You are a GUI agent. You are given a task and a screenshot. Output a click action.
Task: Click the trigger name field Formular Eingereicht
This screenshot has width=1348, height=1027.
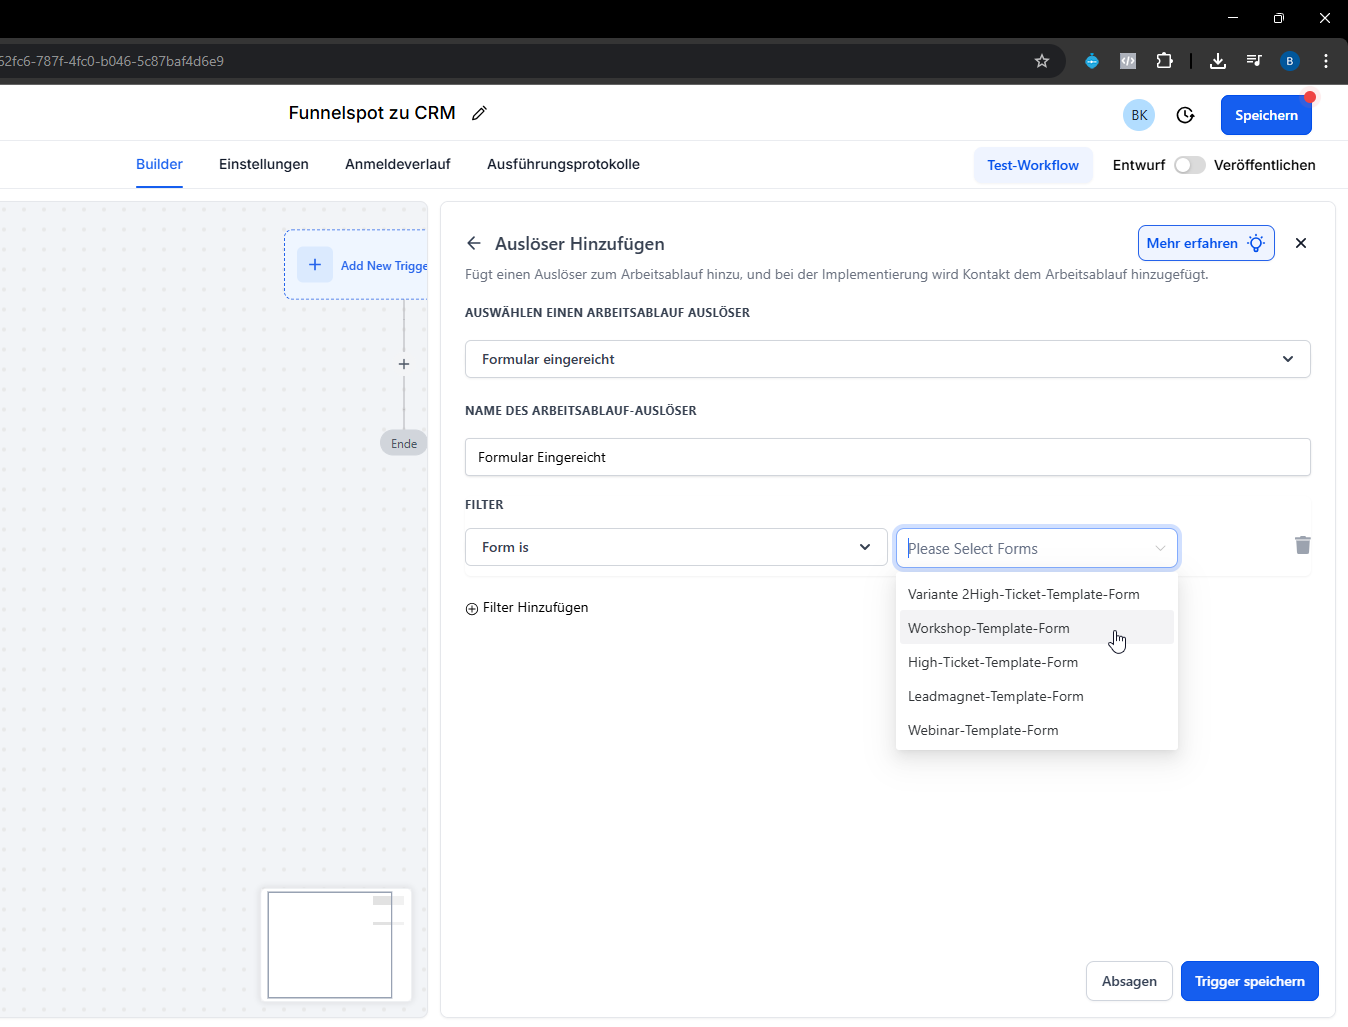click(x=888, y=457)
